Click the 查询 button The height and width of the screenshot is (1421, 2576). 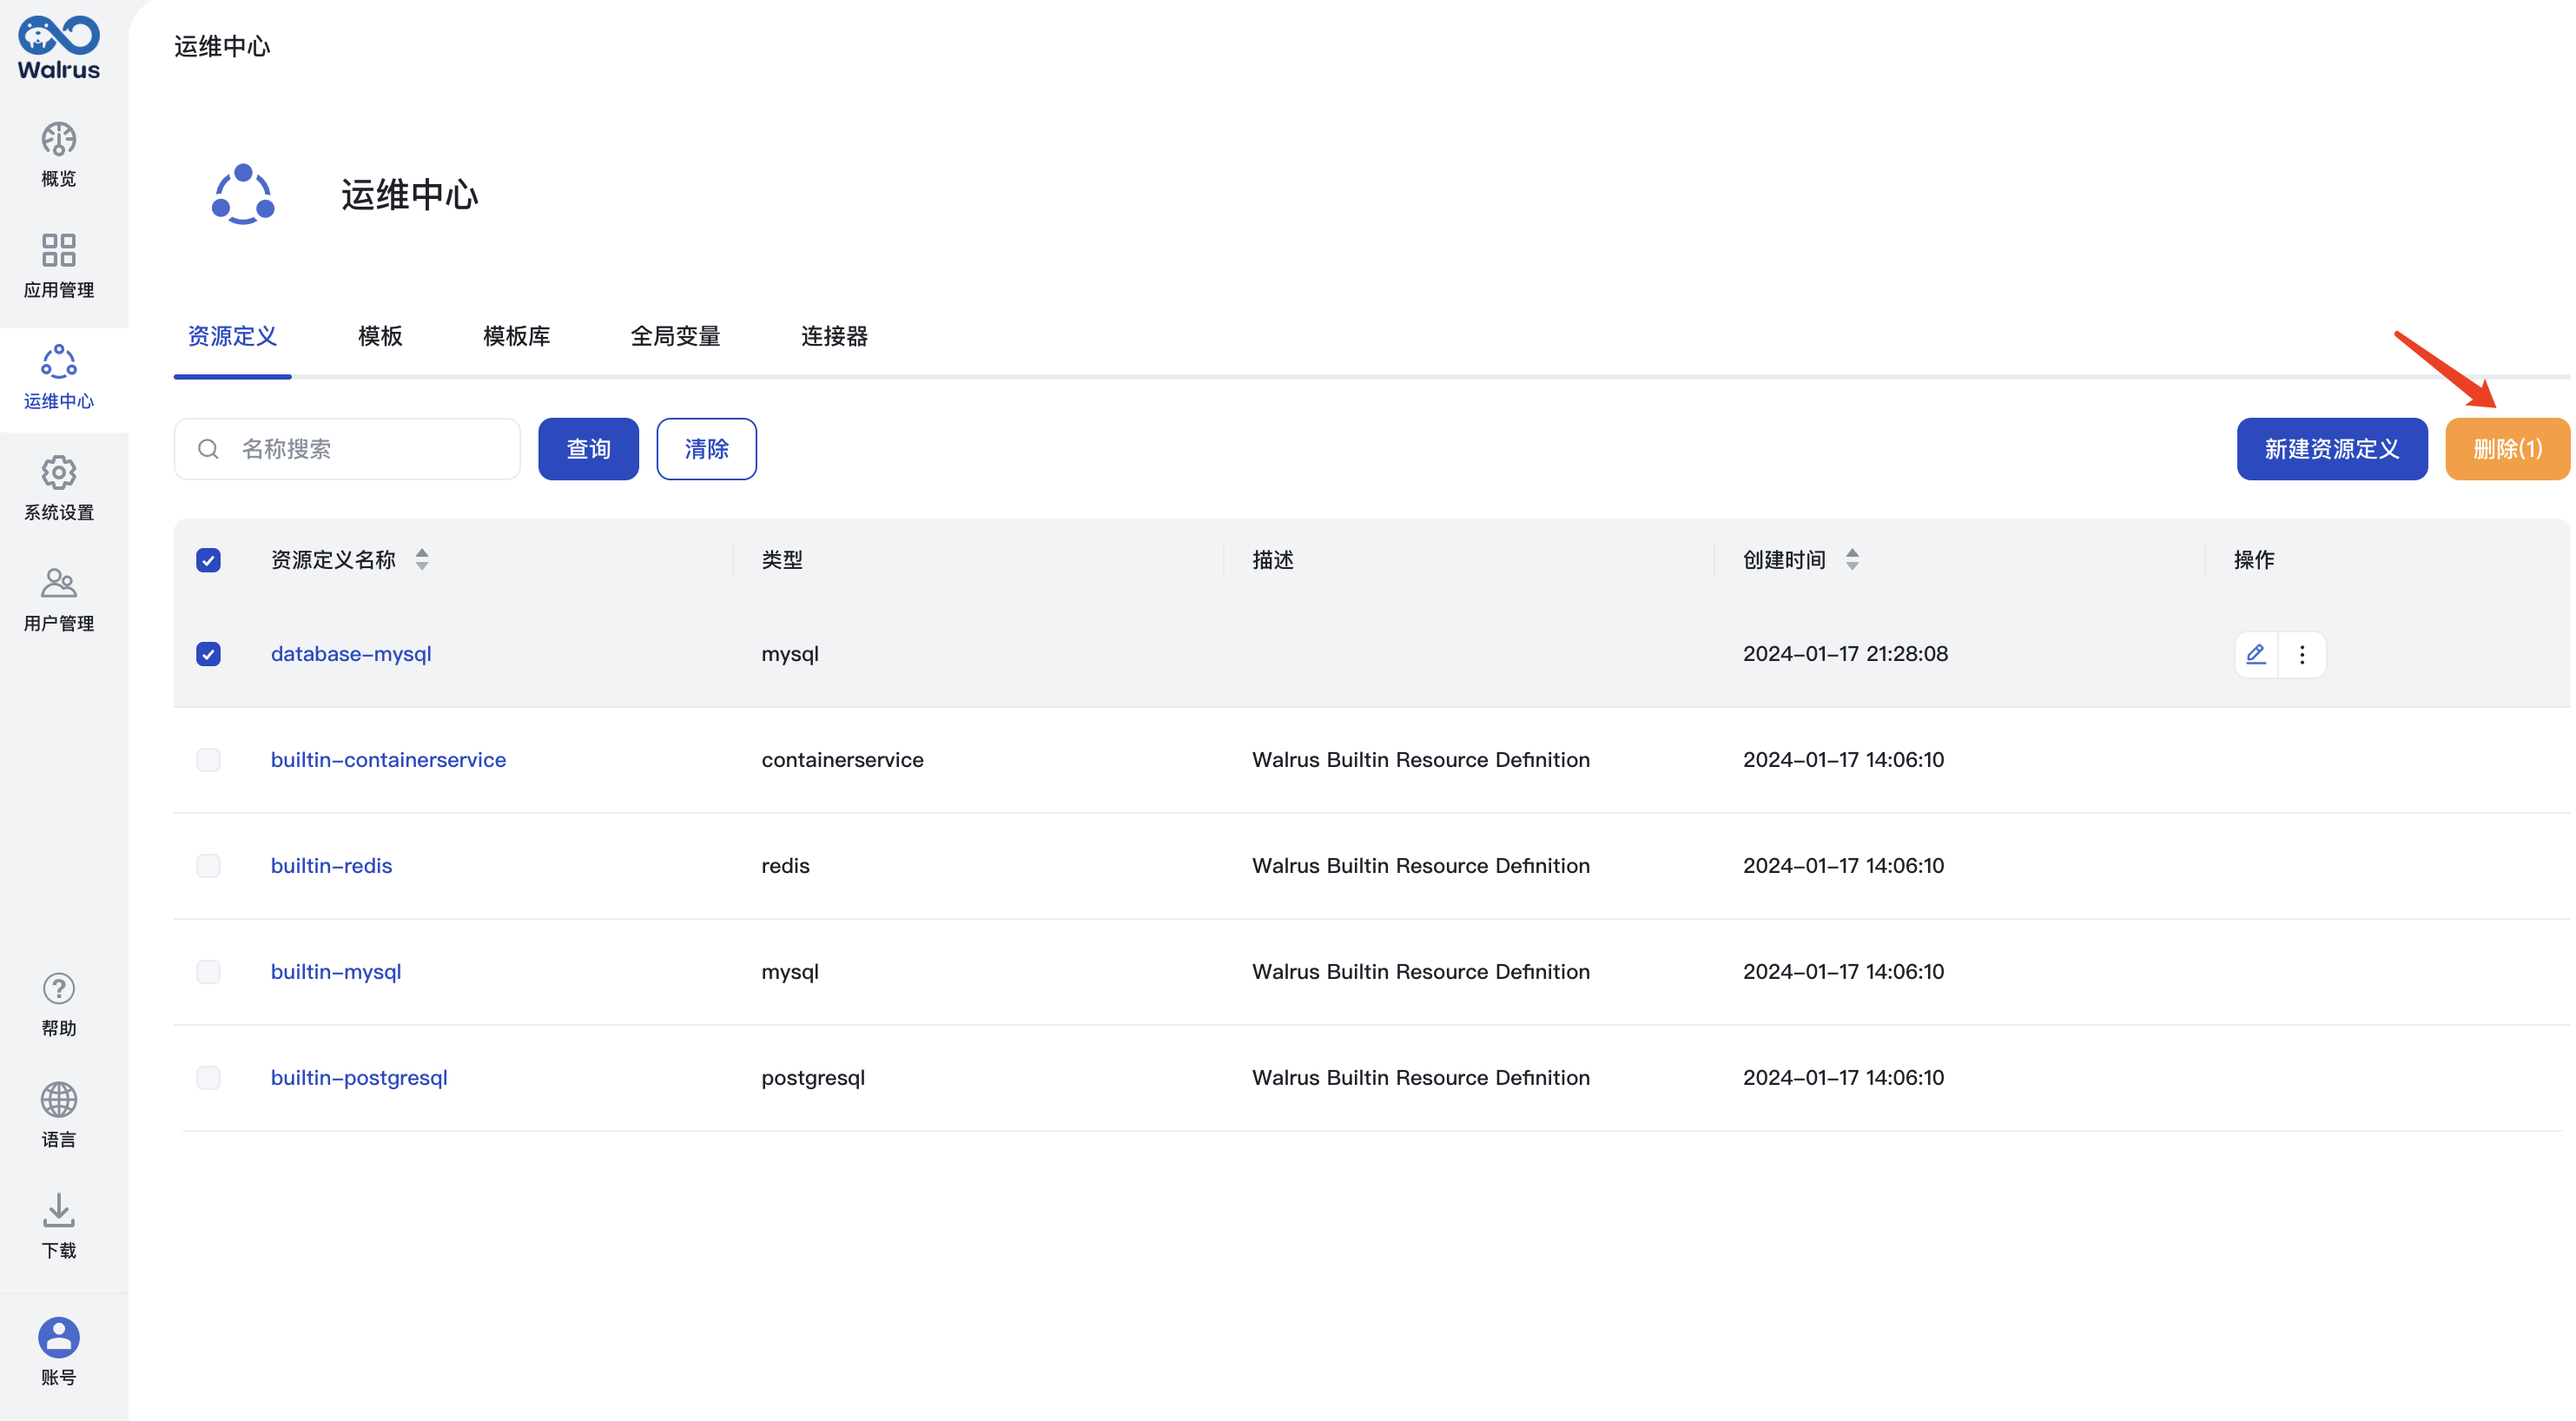coord(588,449)
